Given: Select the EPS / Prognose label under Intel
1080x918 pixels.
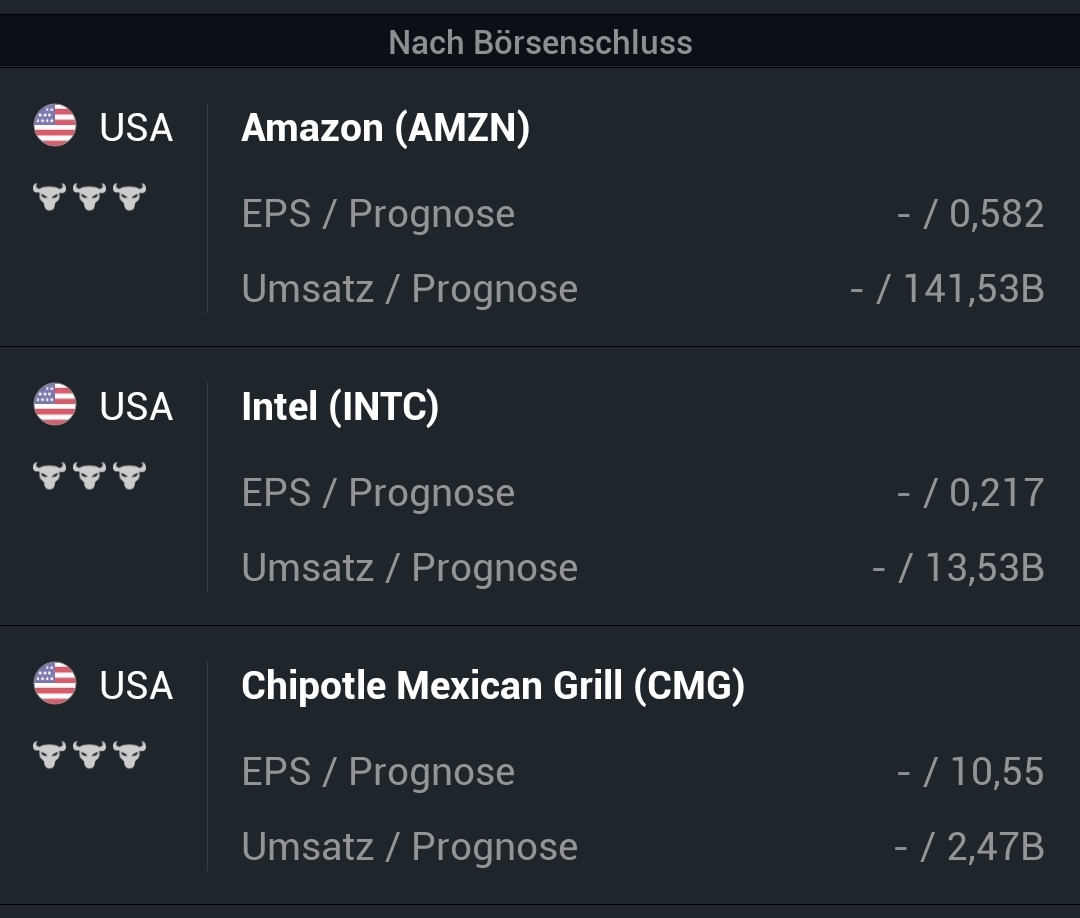Looking at the screenshot, I should coord(378,493).
